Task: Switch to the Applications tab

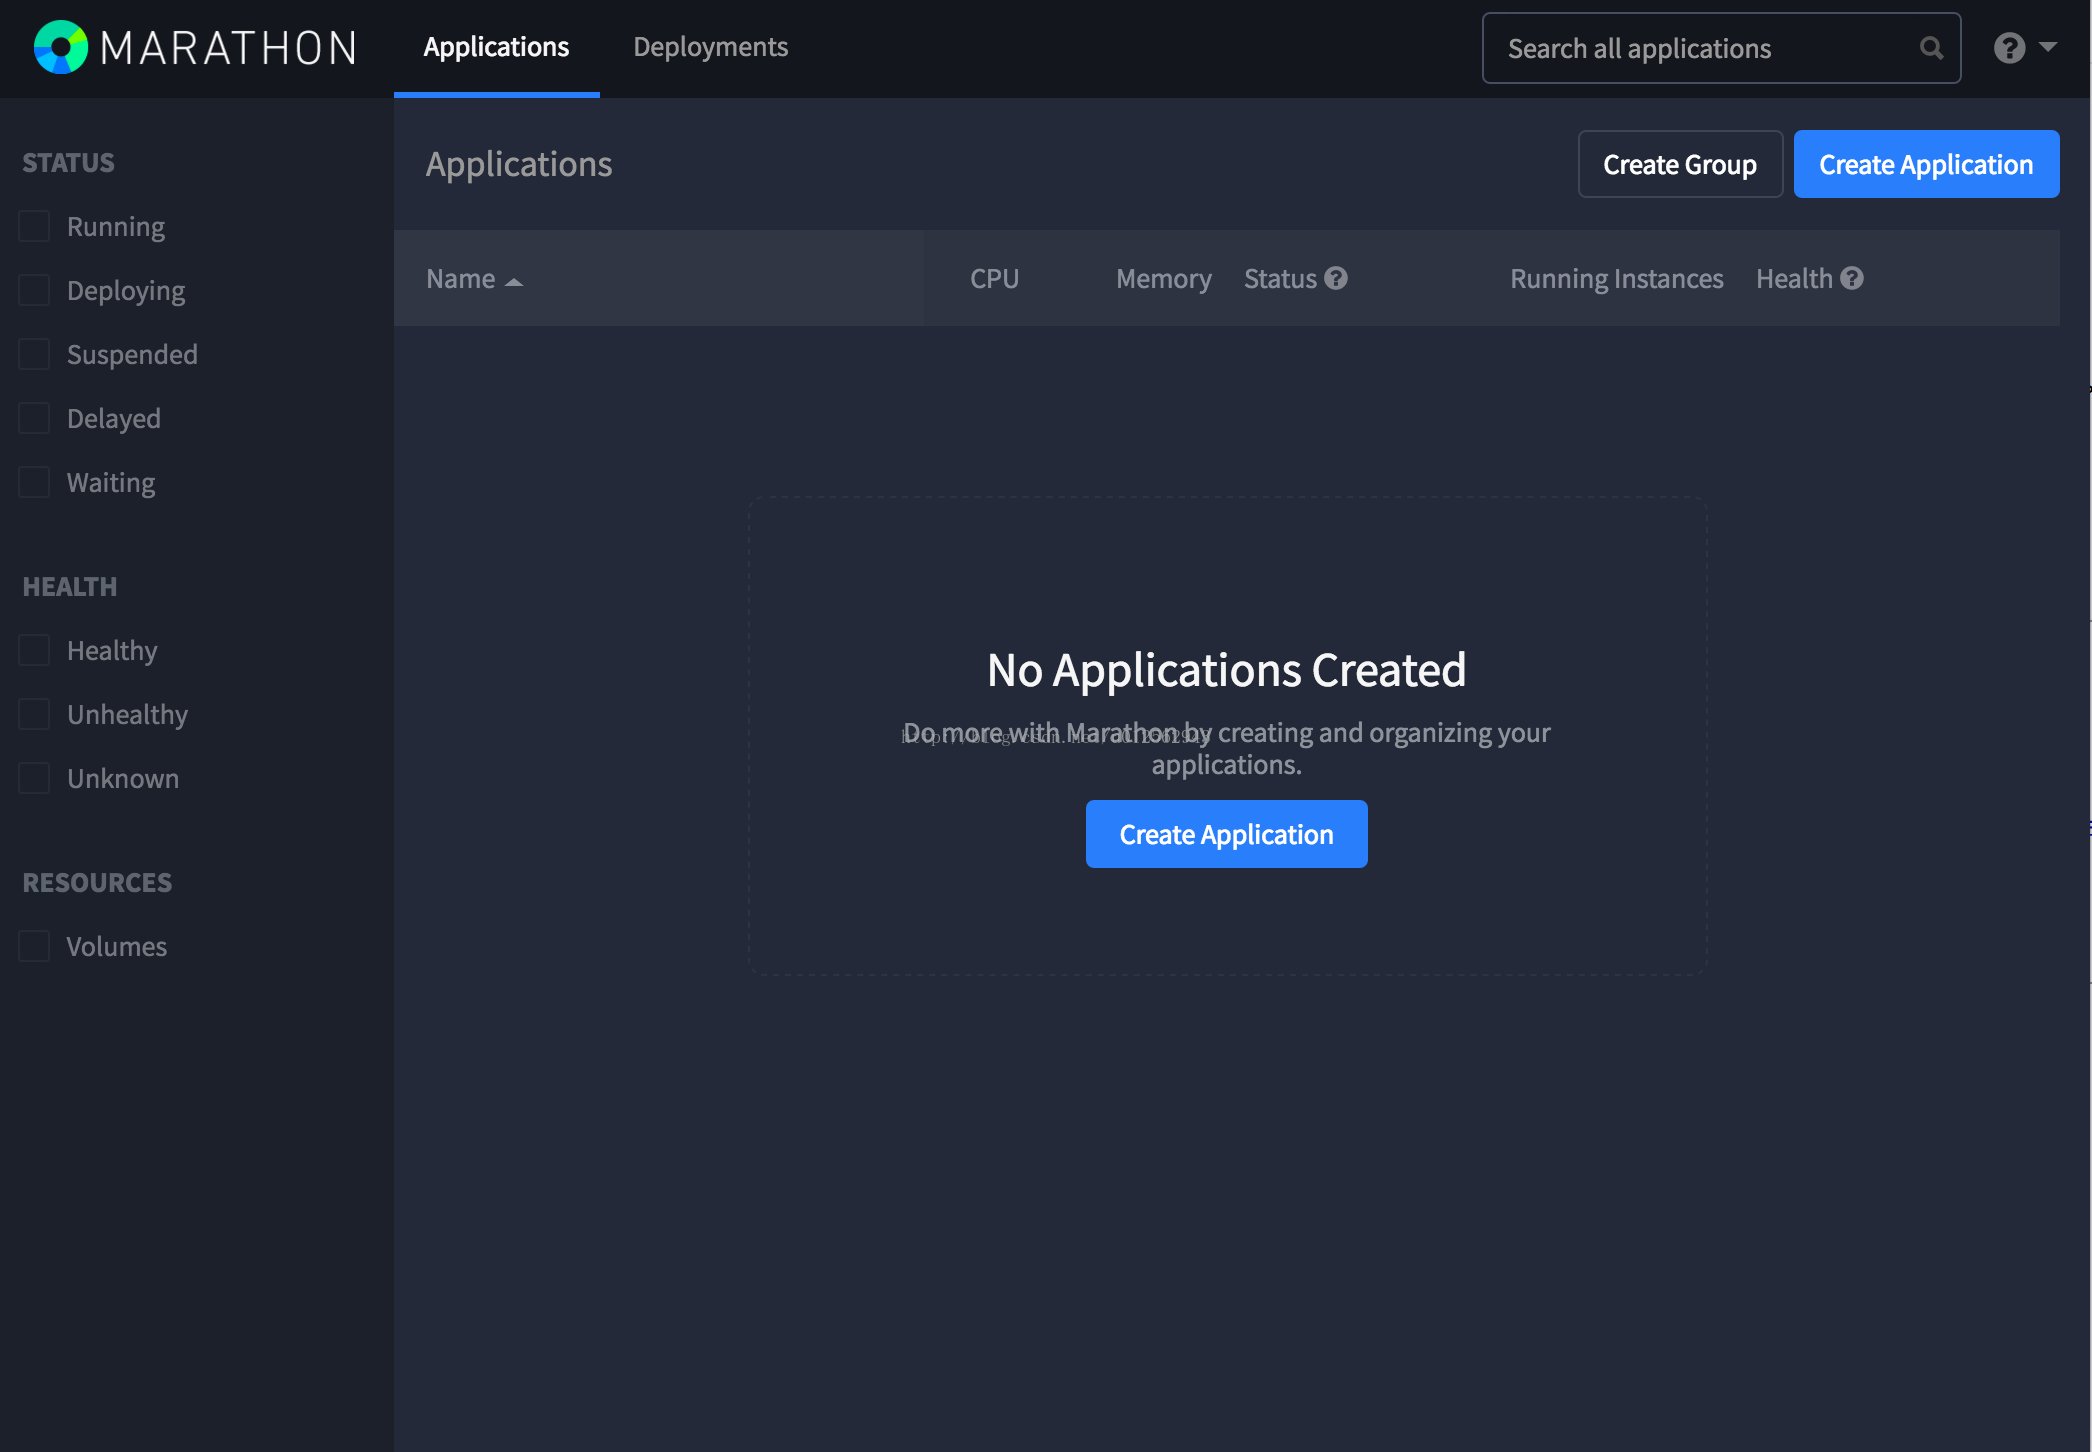Action: click(496, 47)
